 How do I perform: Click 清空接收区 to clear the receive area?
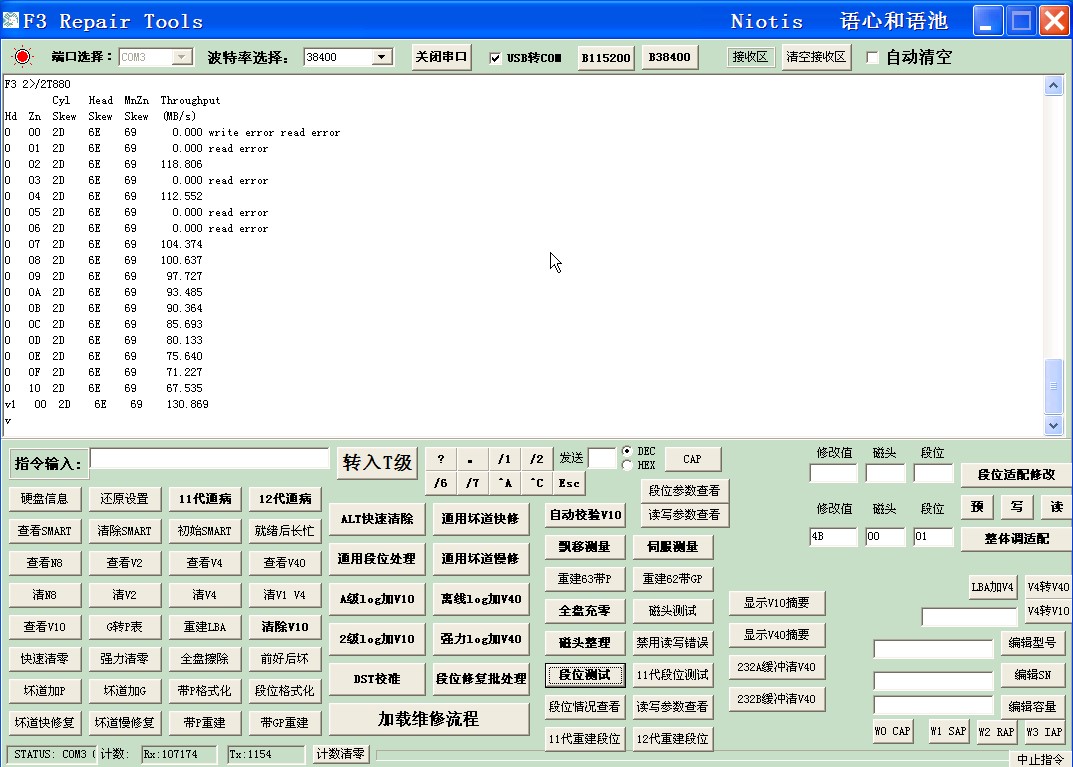[816, 57]
